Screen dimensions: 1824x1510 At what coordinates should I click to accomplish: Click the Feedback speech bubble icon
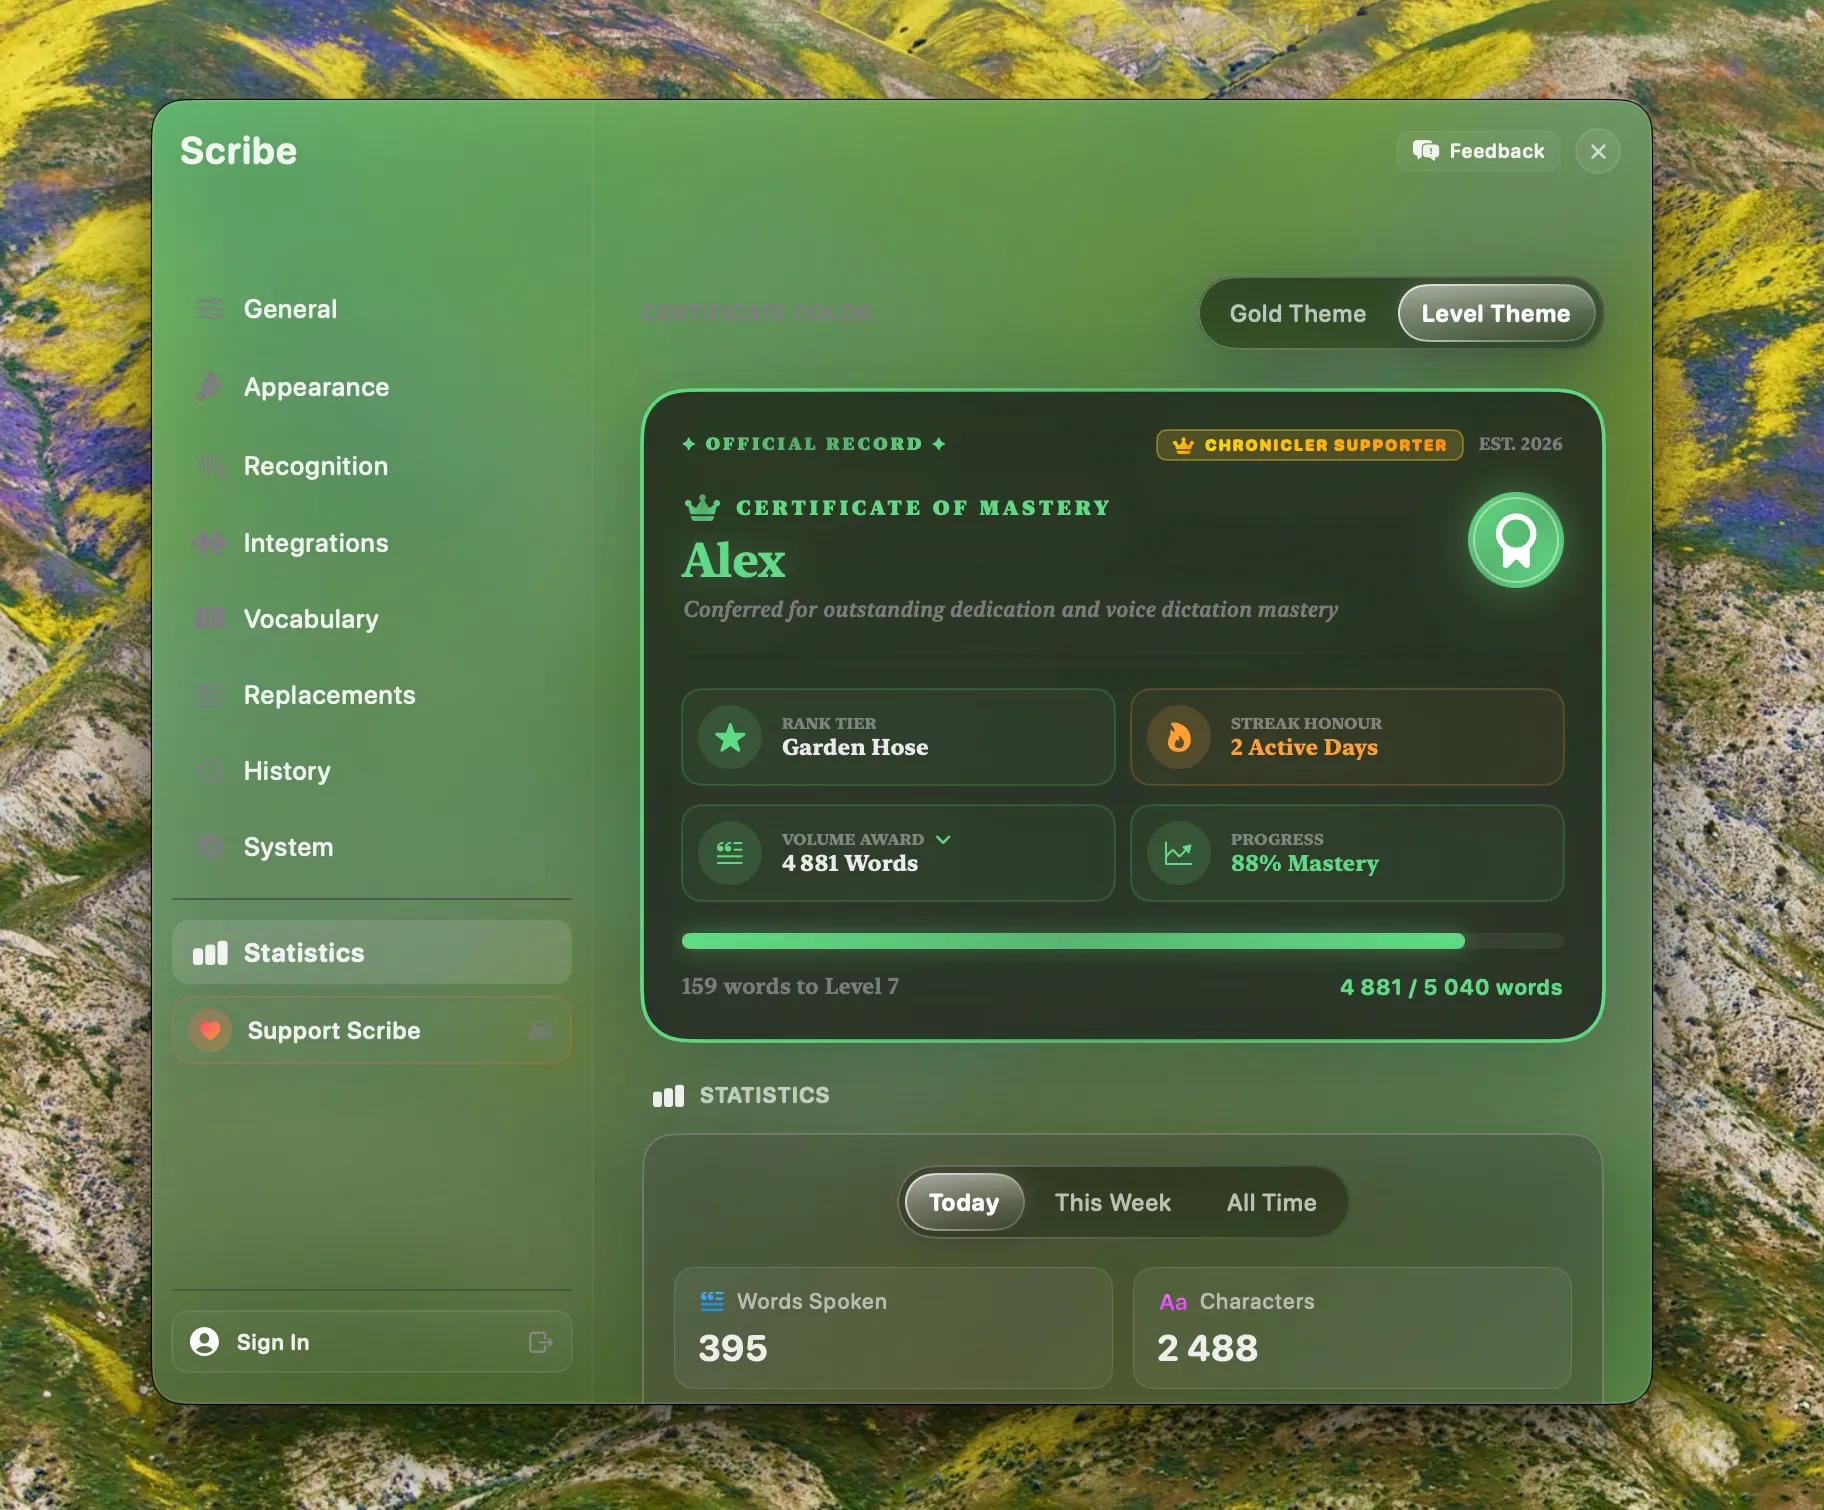click(x=1425, y=151)
